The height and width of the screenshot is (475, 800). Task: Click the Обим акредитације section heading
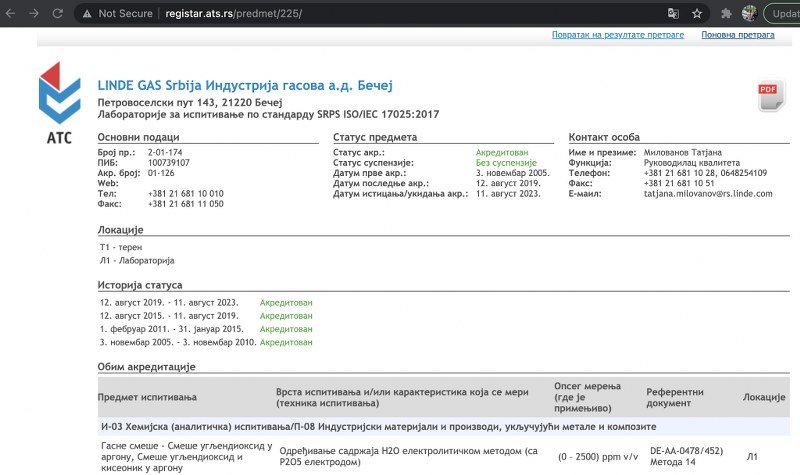146,367
